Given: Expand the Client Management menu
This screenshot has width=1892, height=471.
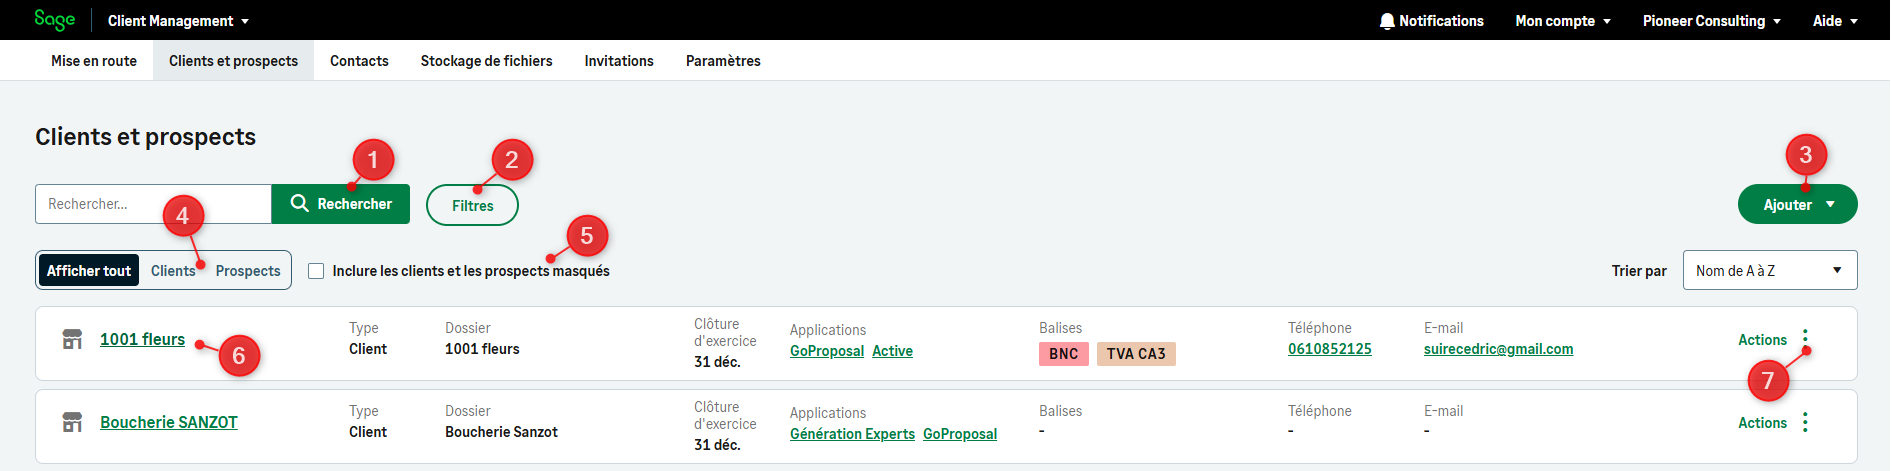Looking at the screenshot, I should [x=178, y=21].
